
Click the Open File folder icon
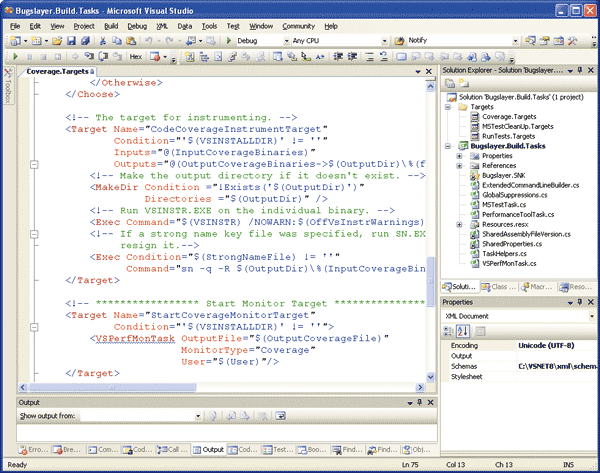[x=57, y=41]
